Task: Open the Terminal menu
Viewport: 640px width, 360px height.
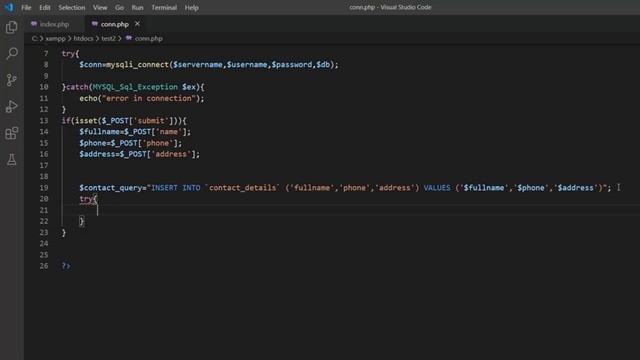Action: (x=164, y=7)
